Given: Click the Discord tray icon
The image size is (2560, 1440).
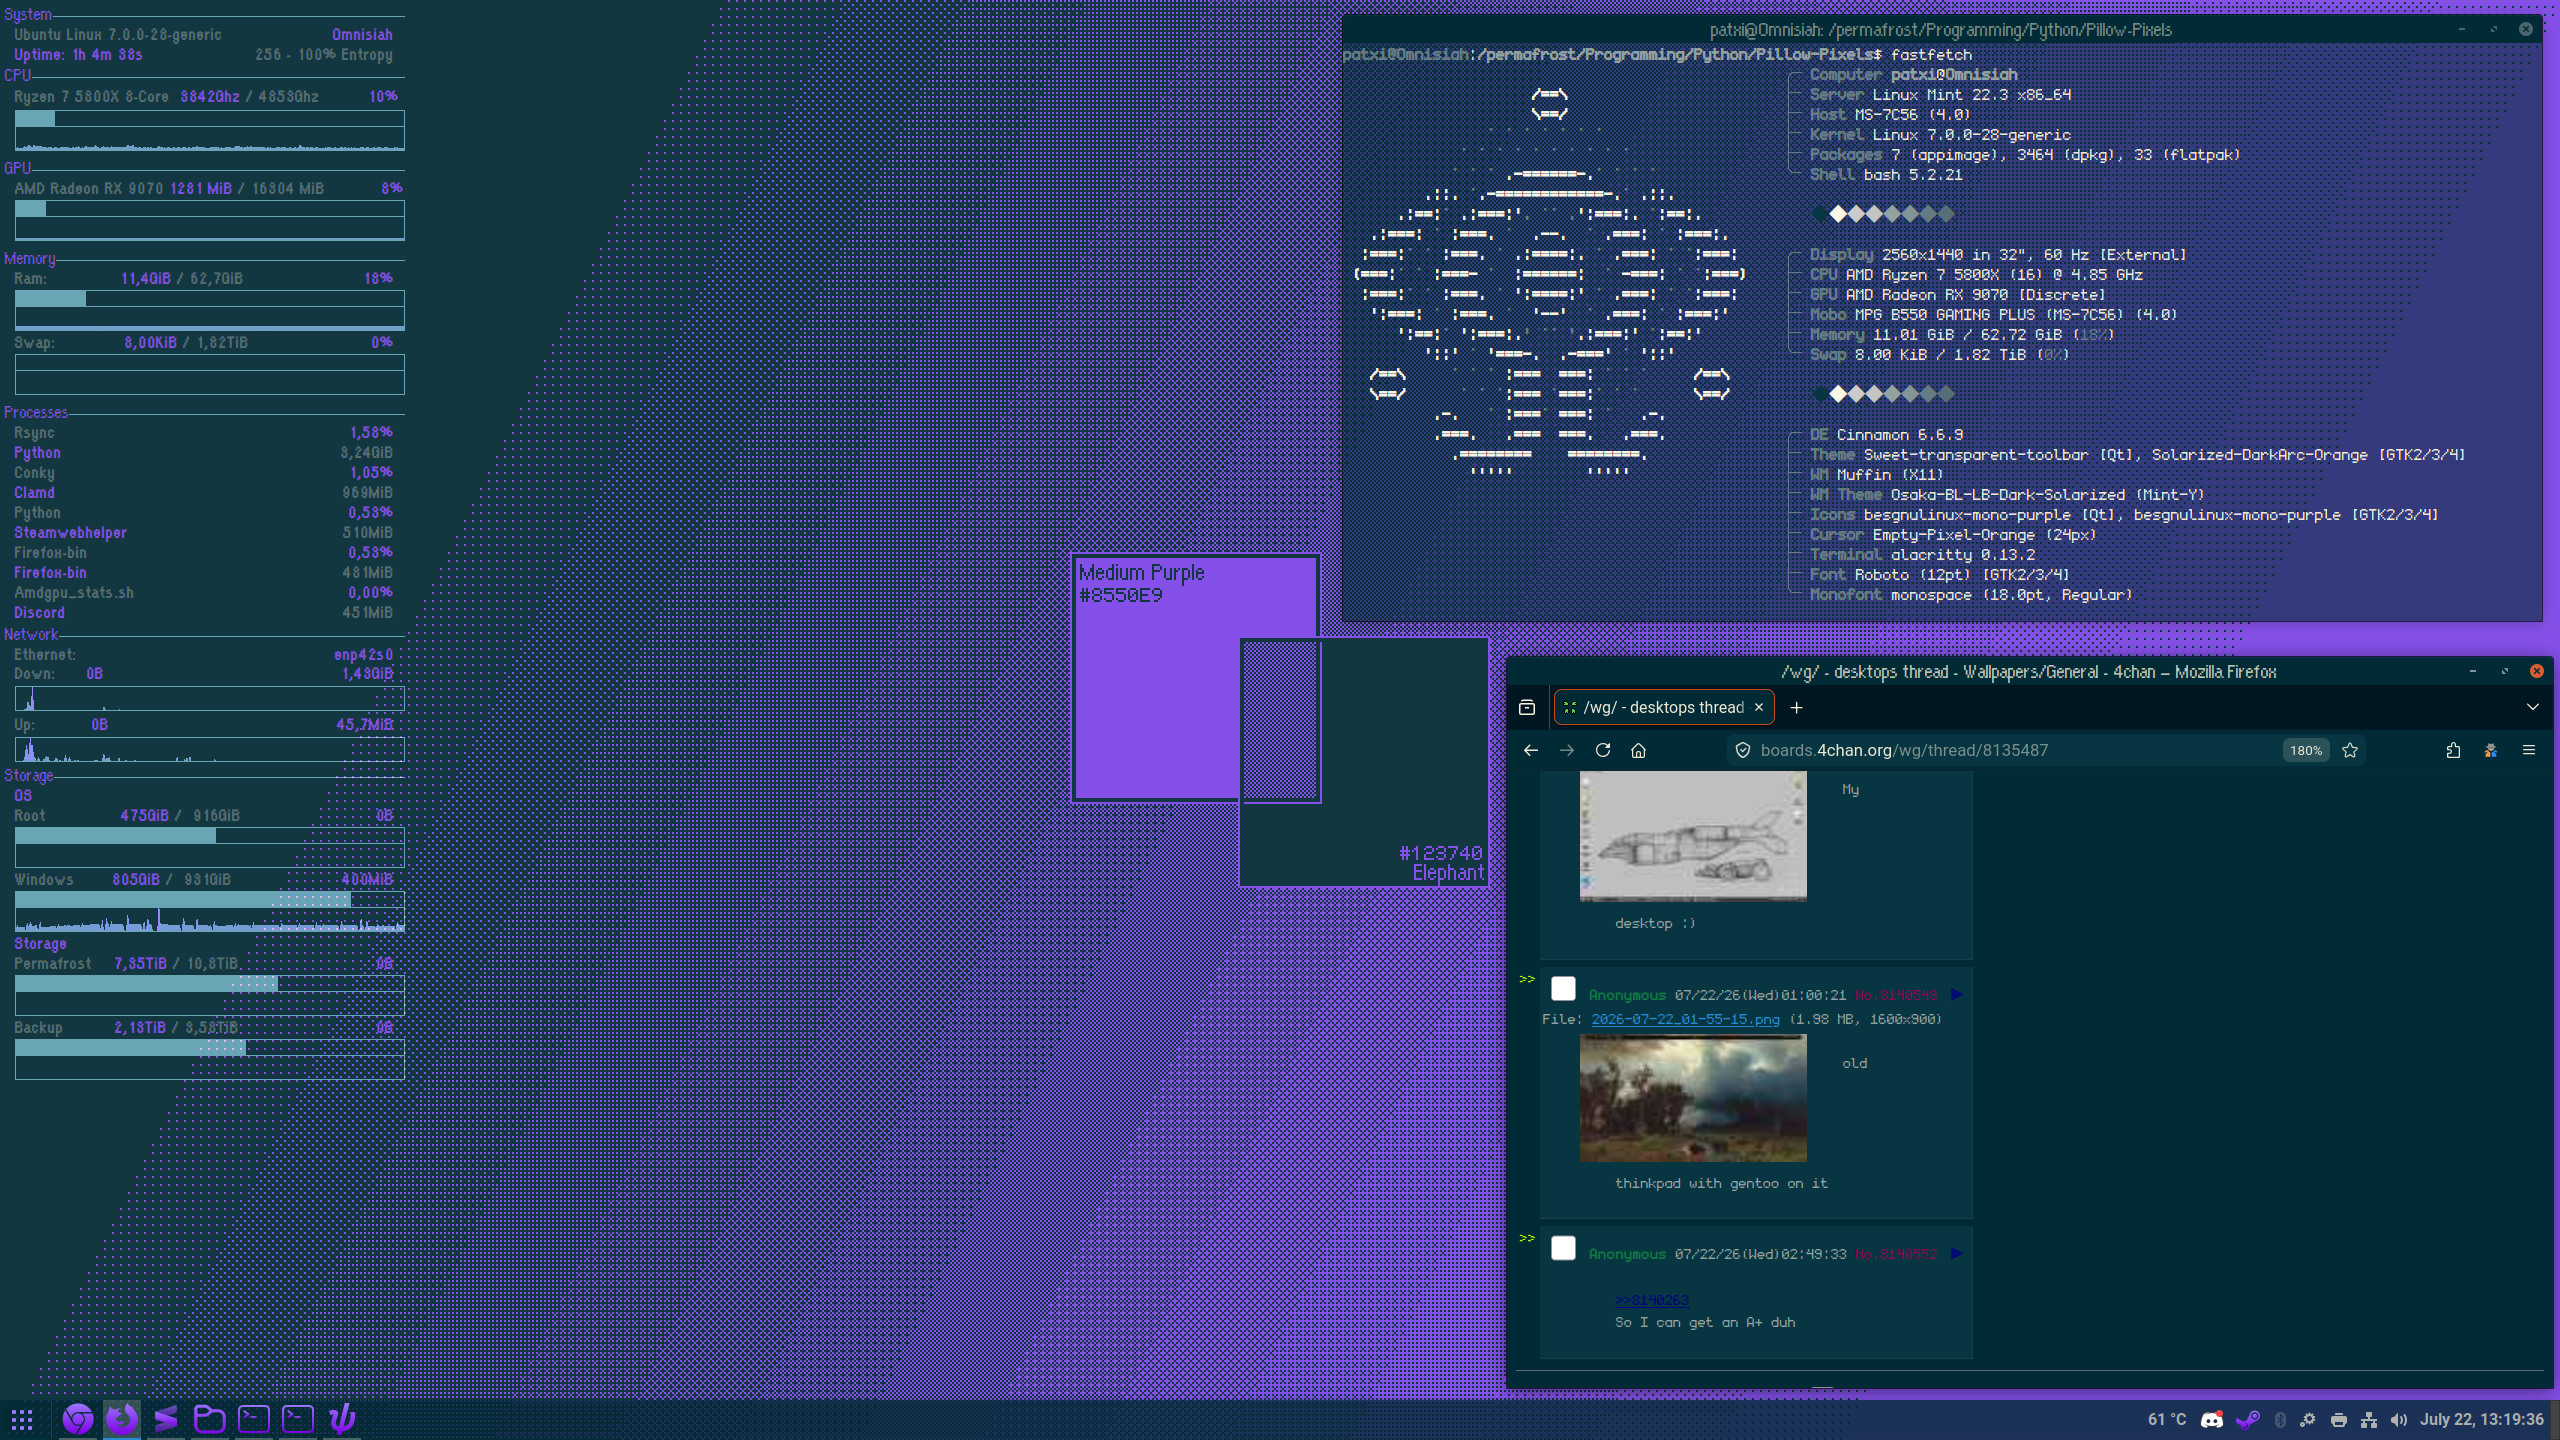Looking at the screenshot, I should point(2212,1420).
